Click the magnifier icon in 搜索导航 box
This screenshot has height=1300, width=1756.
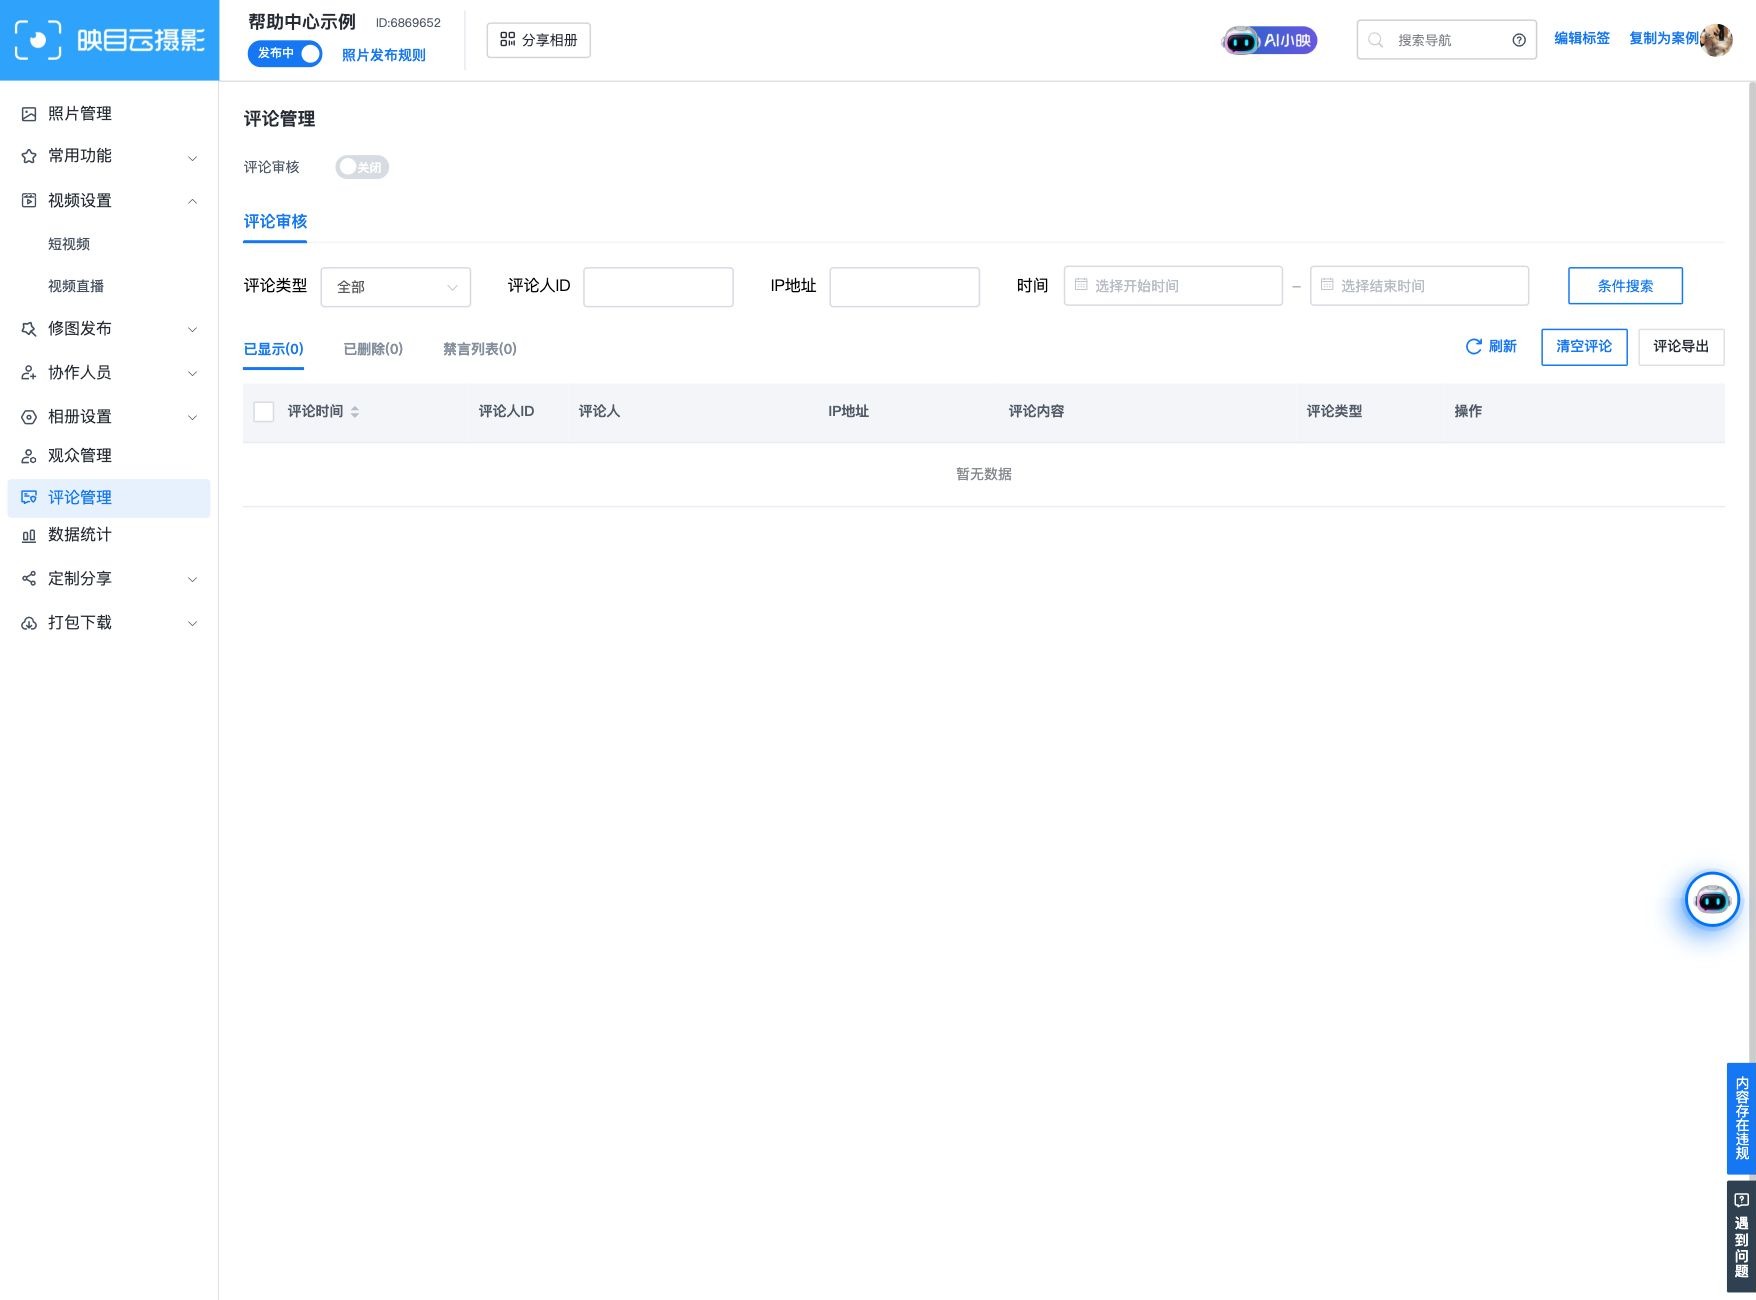click(1376, 40)
